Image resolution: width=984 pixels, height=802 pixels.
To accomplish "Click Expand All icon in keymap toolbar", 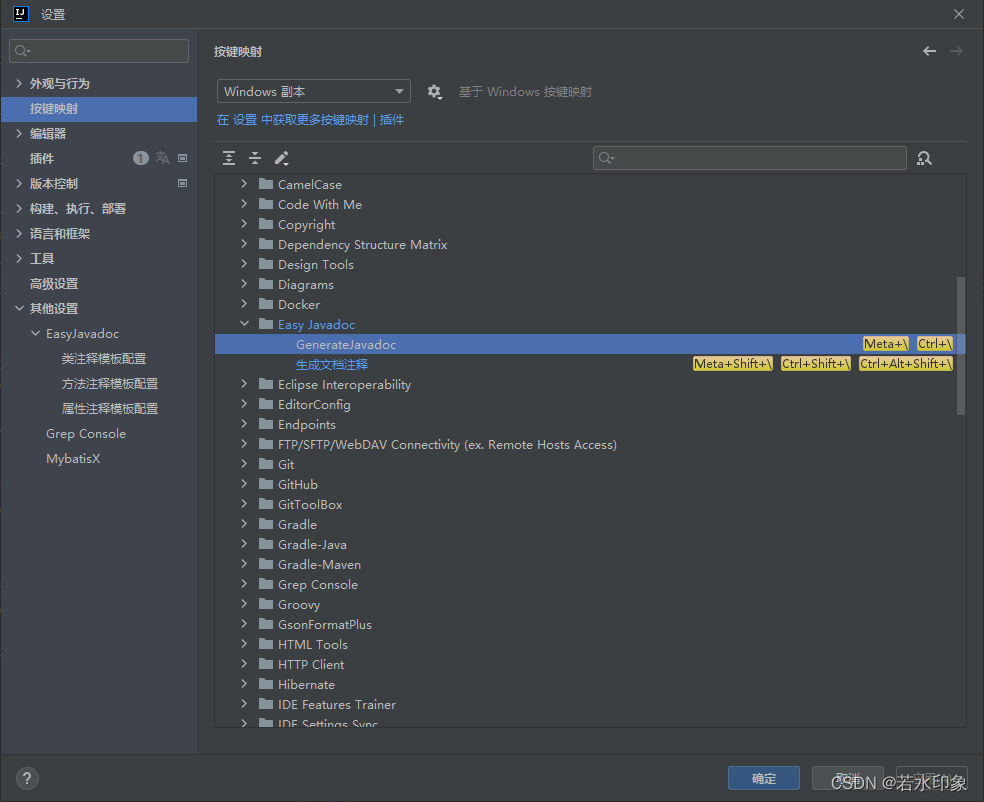I will coord(229,158).
